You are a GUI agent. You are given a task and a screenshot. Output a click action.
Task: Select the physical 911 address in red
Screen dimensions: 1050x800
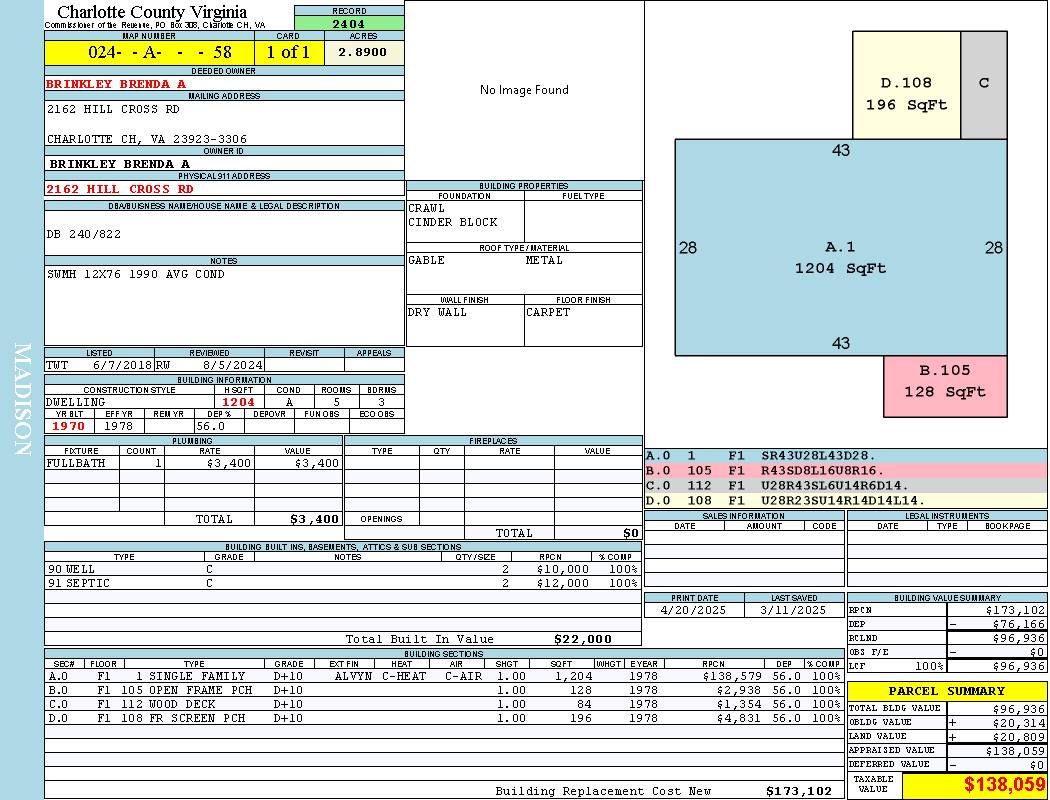pyautogui.click(x=120, y=189)
